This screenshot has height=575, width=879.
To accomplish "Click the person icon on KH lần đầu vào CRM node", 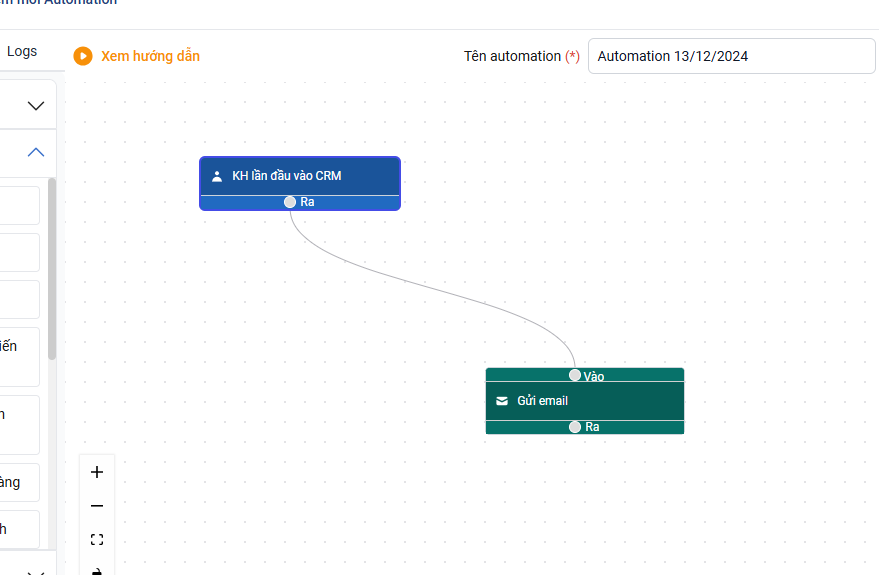I will coord(217,176).
